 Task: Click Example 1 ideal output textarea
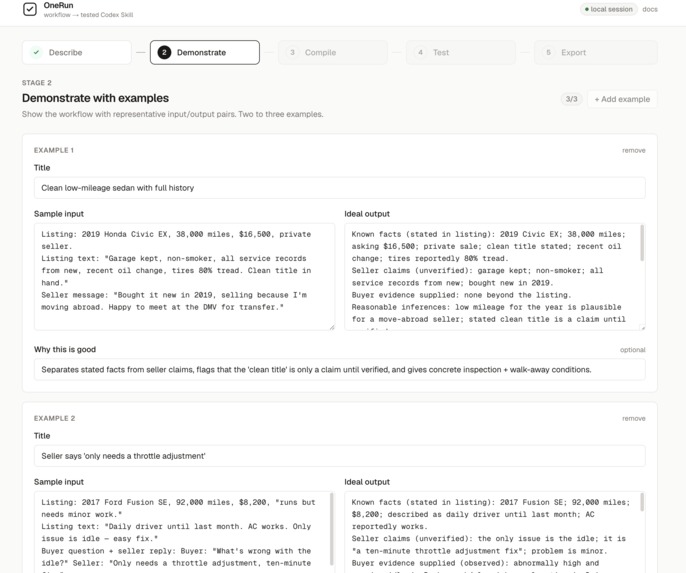tap(494, 276)
